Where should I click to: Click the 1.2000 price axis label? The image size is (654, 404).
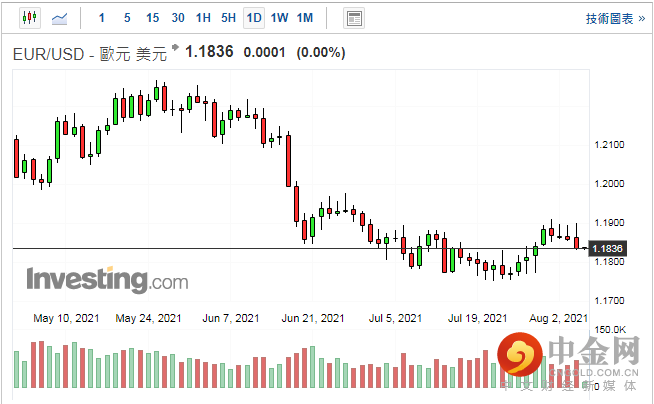pos(607,184)
